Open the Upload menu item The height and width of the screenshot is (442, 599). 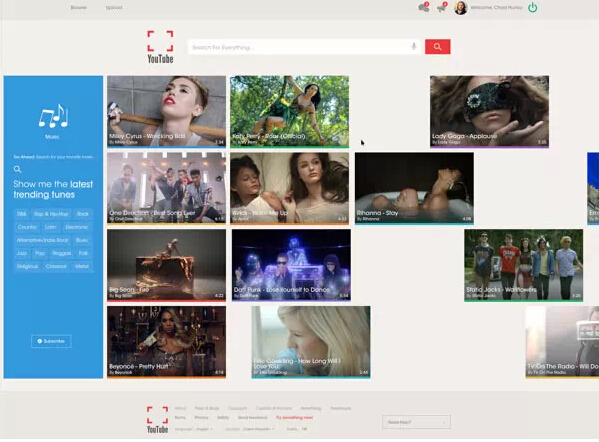114,8
